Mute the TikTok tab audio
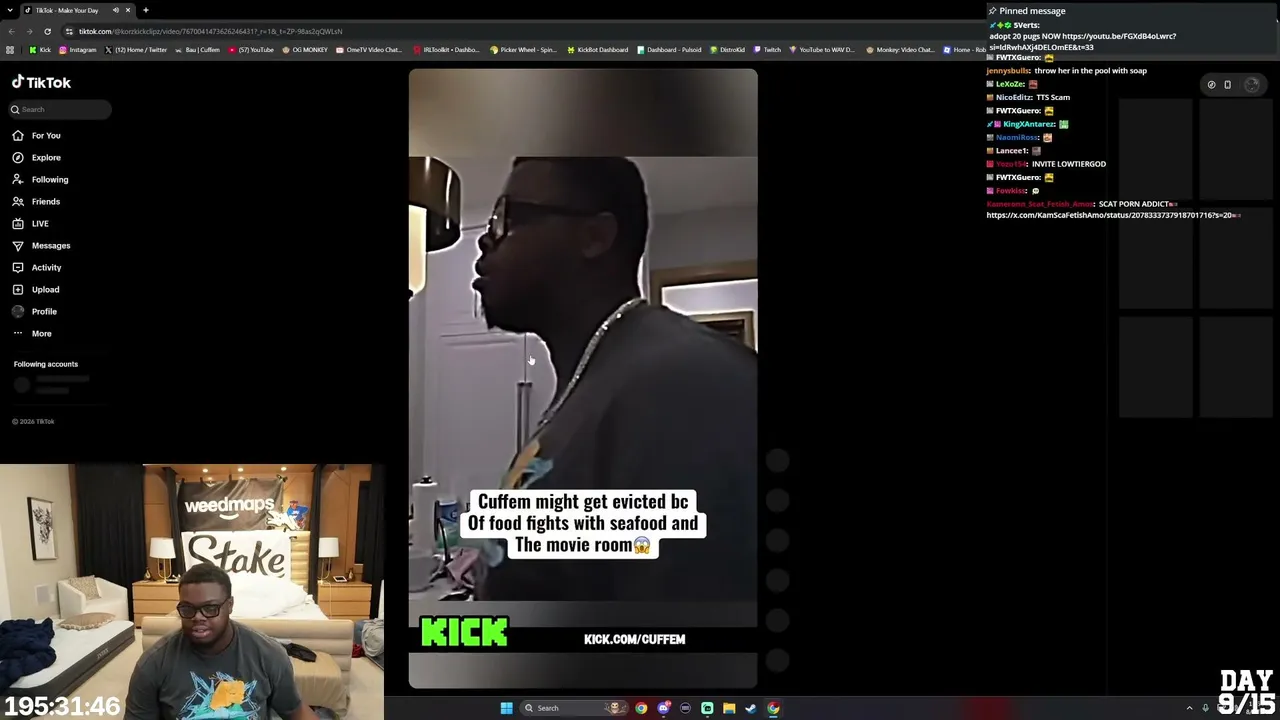Image resolution: width=1280 pixels, height=720 pixels. click(116, 10)
